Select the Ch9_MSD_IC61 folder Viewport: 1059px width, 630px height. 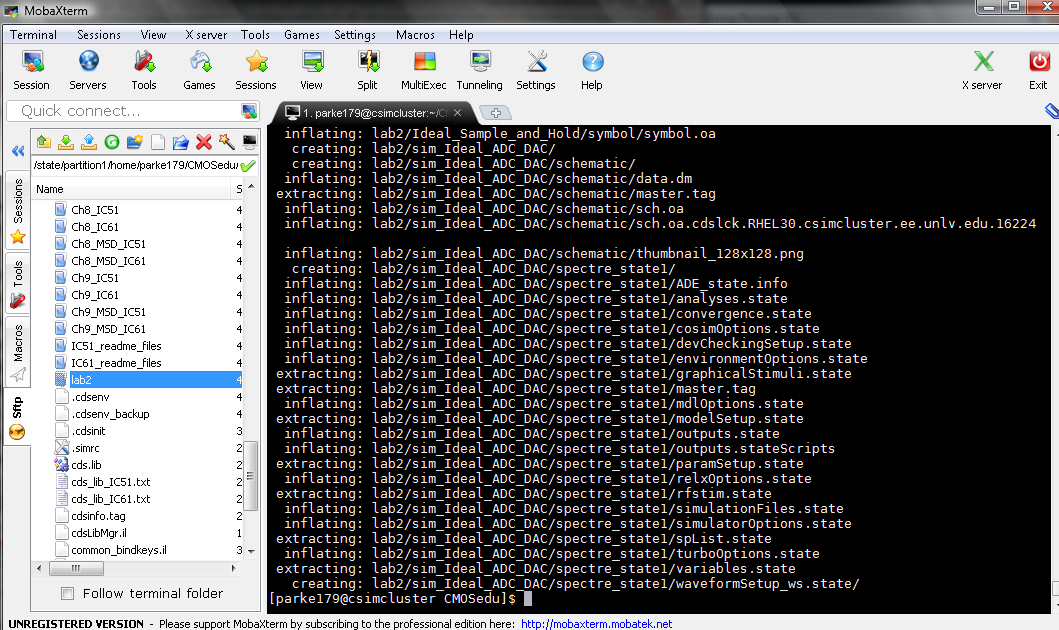108,329
